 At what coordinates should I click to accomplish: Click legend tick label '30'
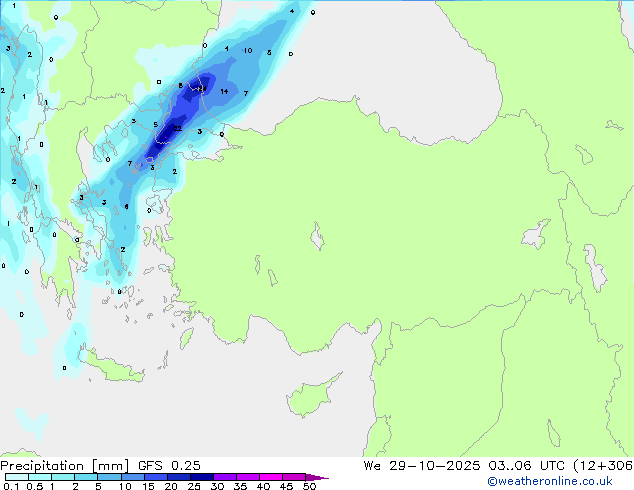(217, 486)
